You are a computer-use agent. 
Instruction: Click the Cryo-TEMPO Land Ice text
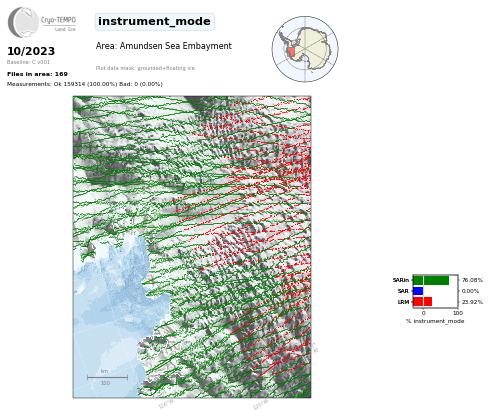coord(59,24)
